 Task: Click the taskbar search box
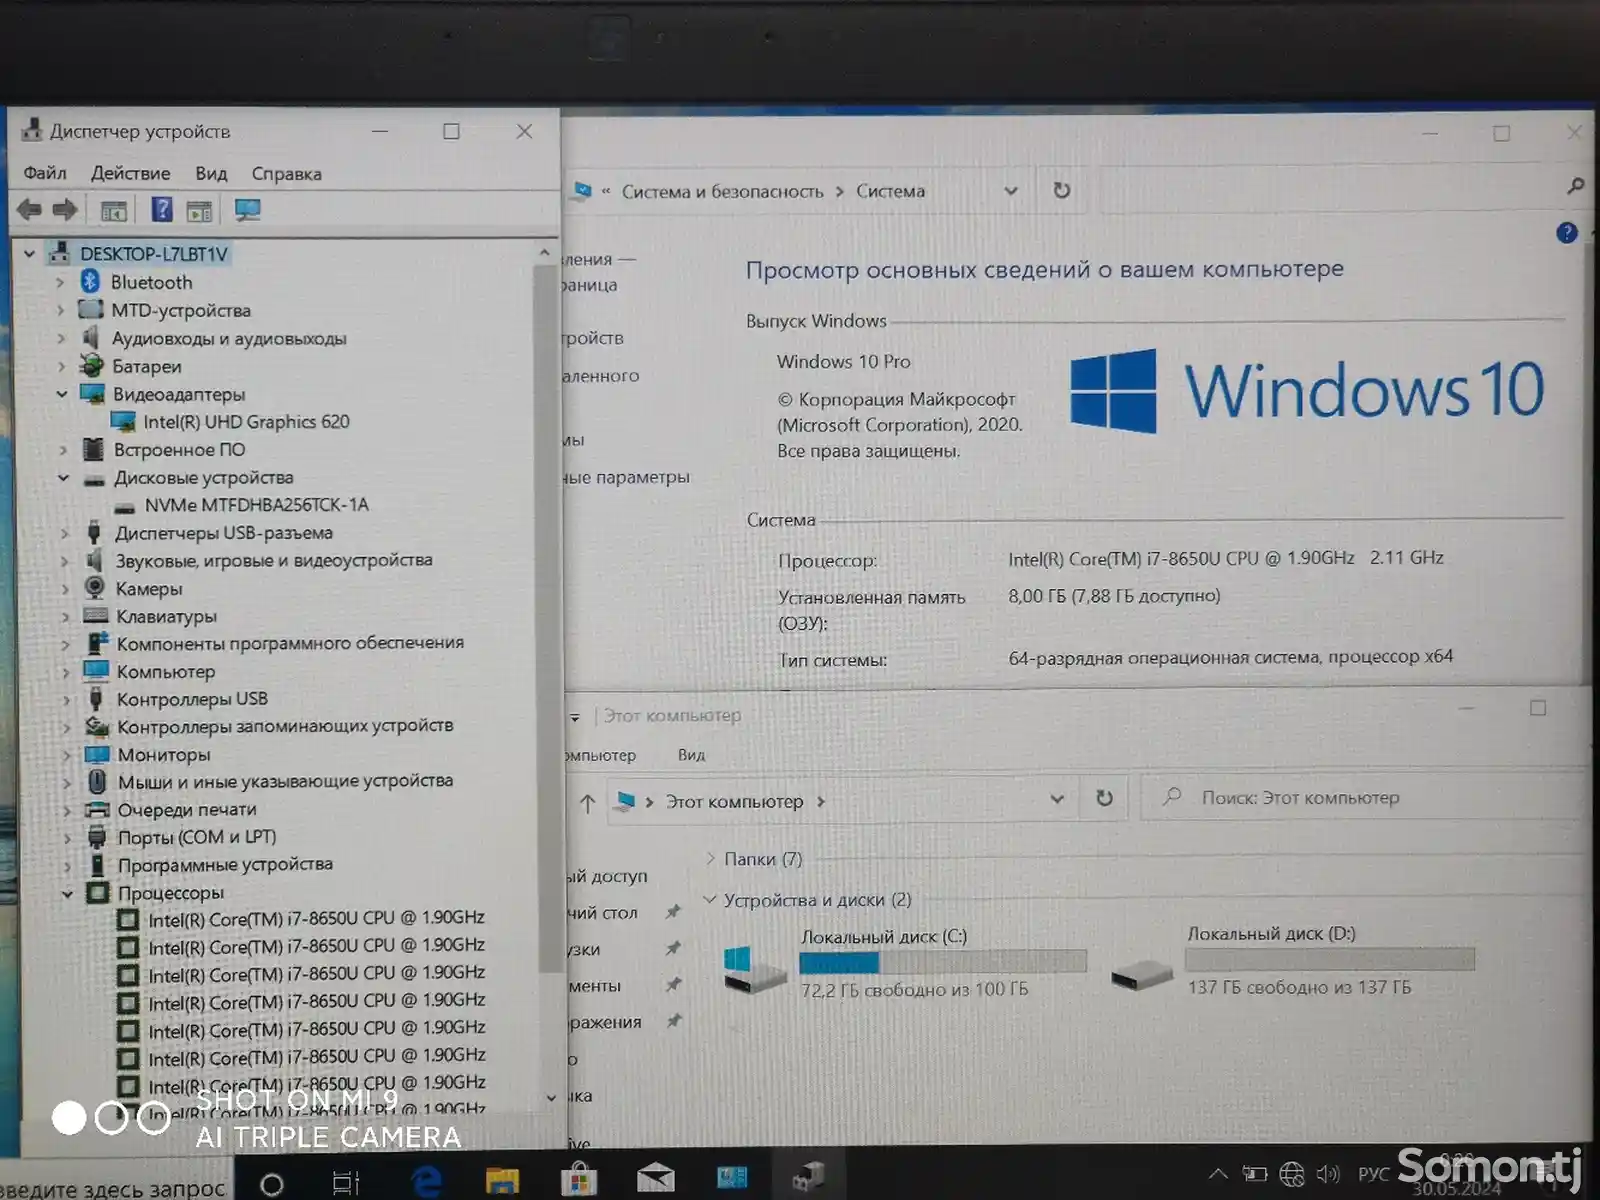click(115, 1186)
